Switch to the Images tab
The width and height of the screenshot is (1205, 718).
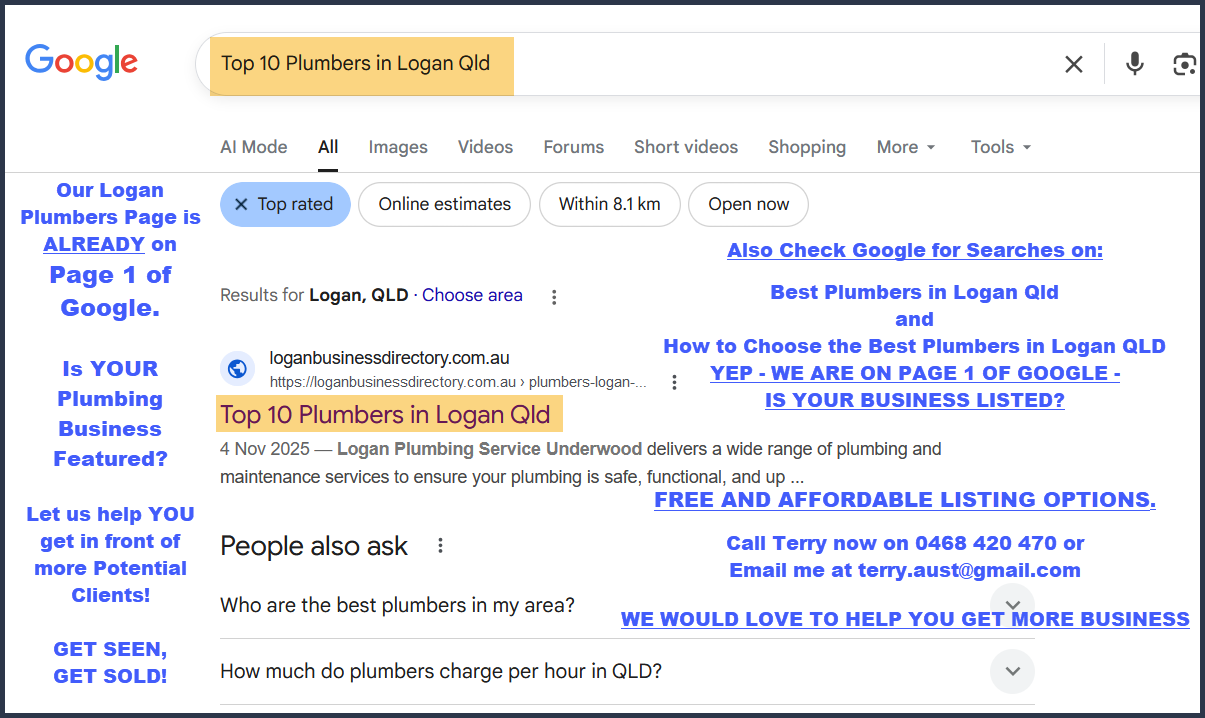coord(397,147)
